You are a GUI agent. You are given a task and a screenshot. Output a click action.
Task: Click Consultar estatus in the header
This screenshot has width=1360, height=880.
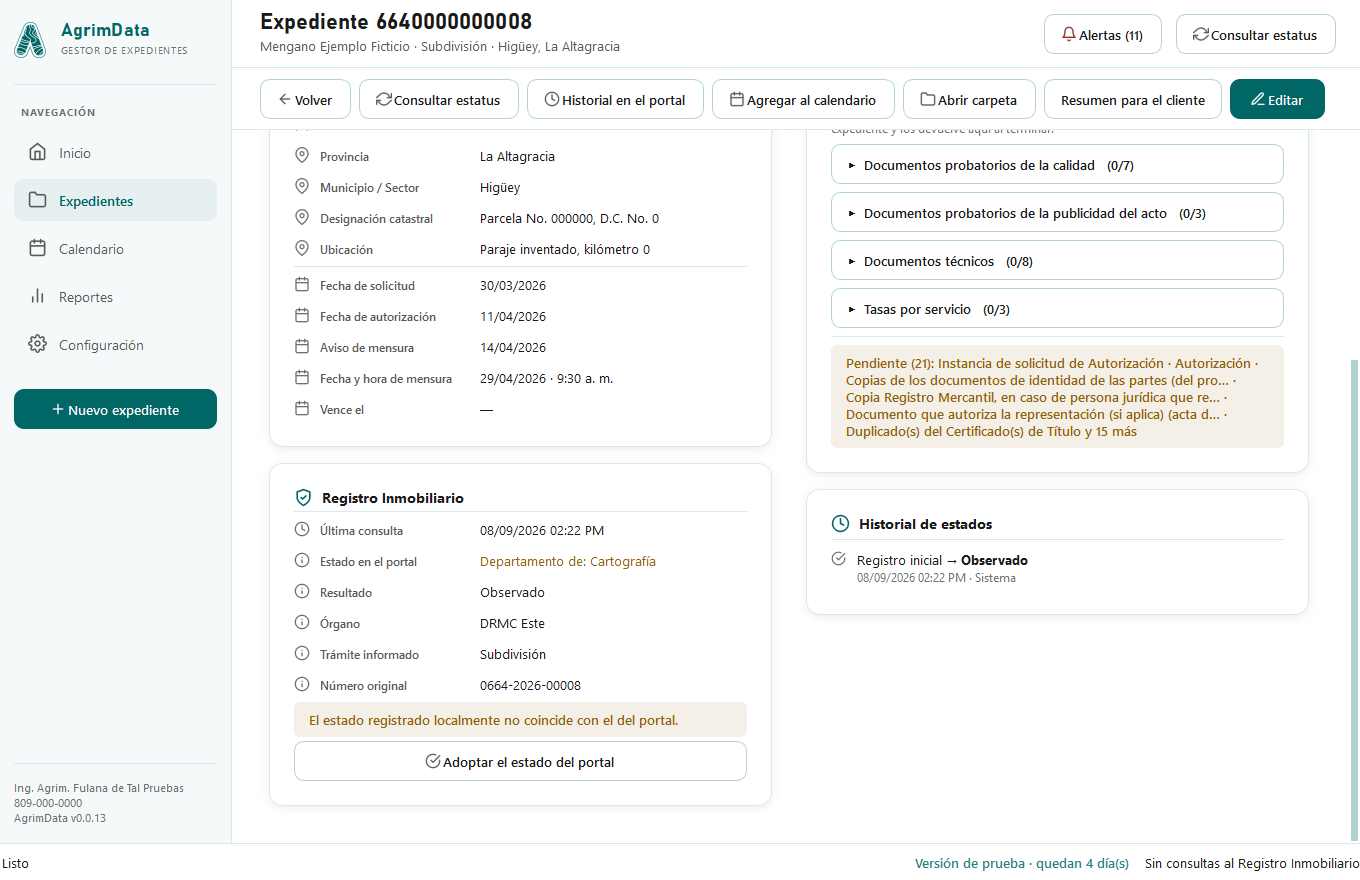[x=1255, y=34]
